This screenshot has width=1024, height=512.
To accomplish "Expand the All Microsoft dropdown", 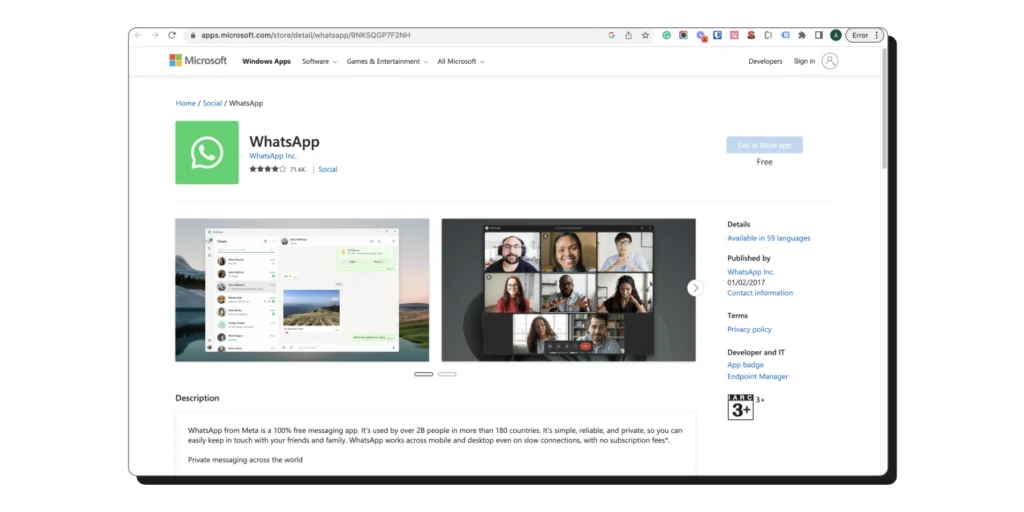I will pos(460,62).
